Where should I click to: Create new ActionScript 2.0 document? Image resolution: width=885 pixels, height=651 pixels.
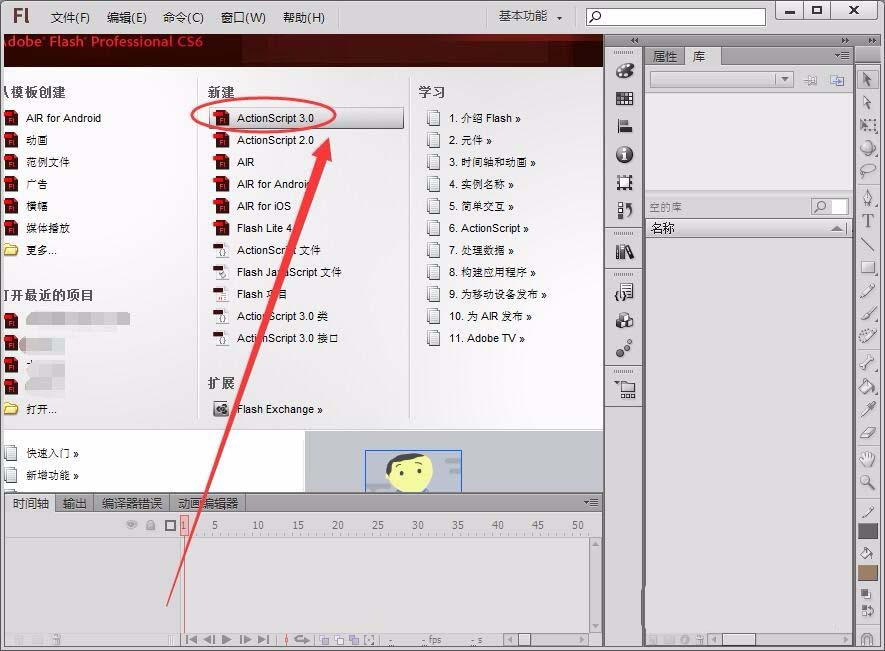tap(275, 140)
